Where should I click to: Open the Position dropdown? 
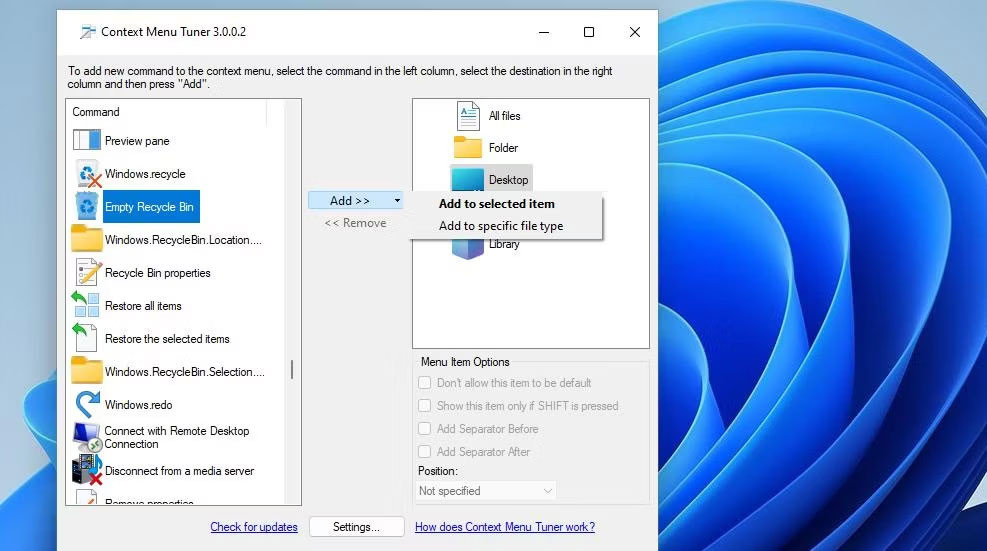(486, 491)
